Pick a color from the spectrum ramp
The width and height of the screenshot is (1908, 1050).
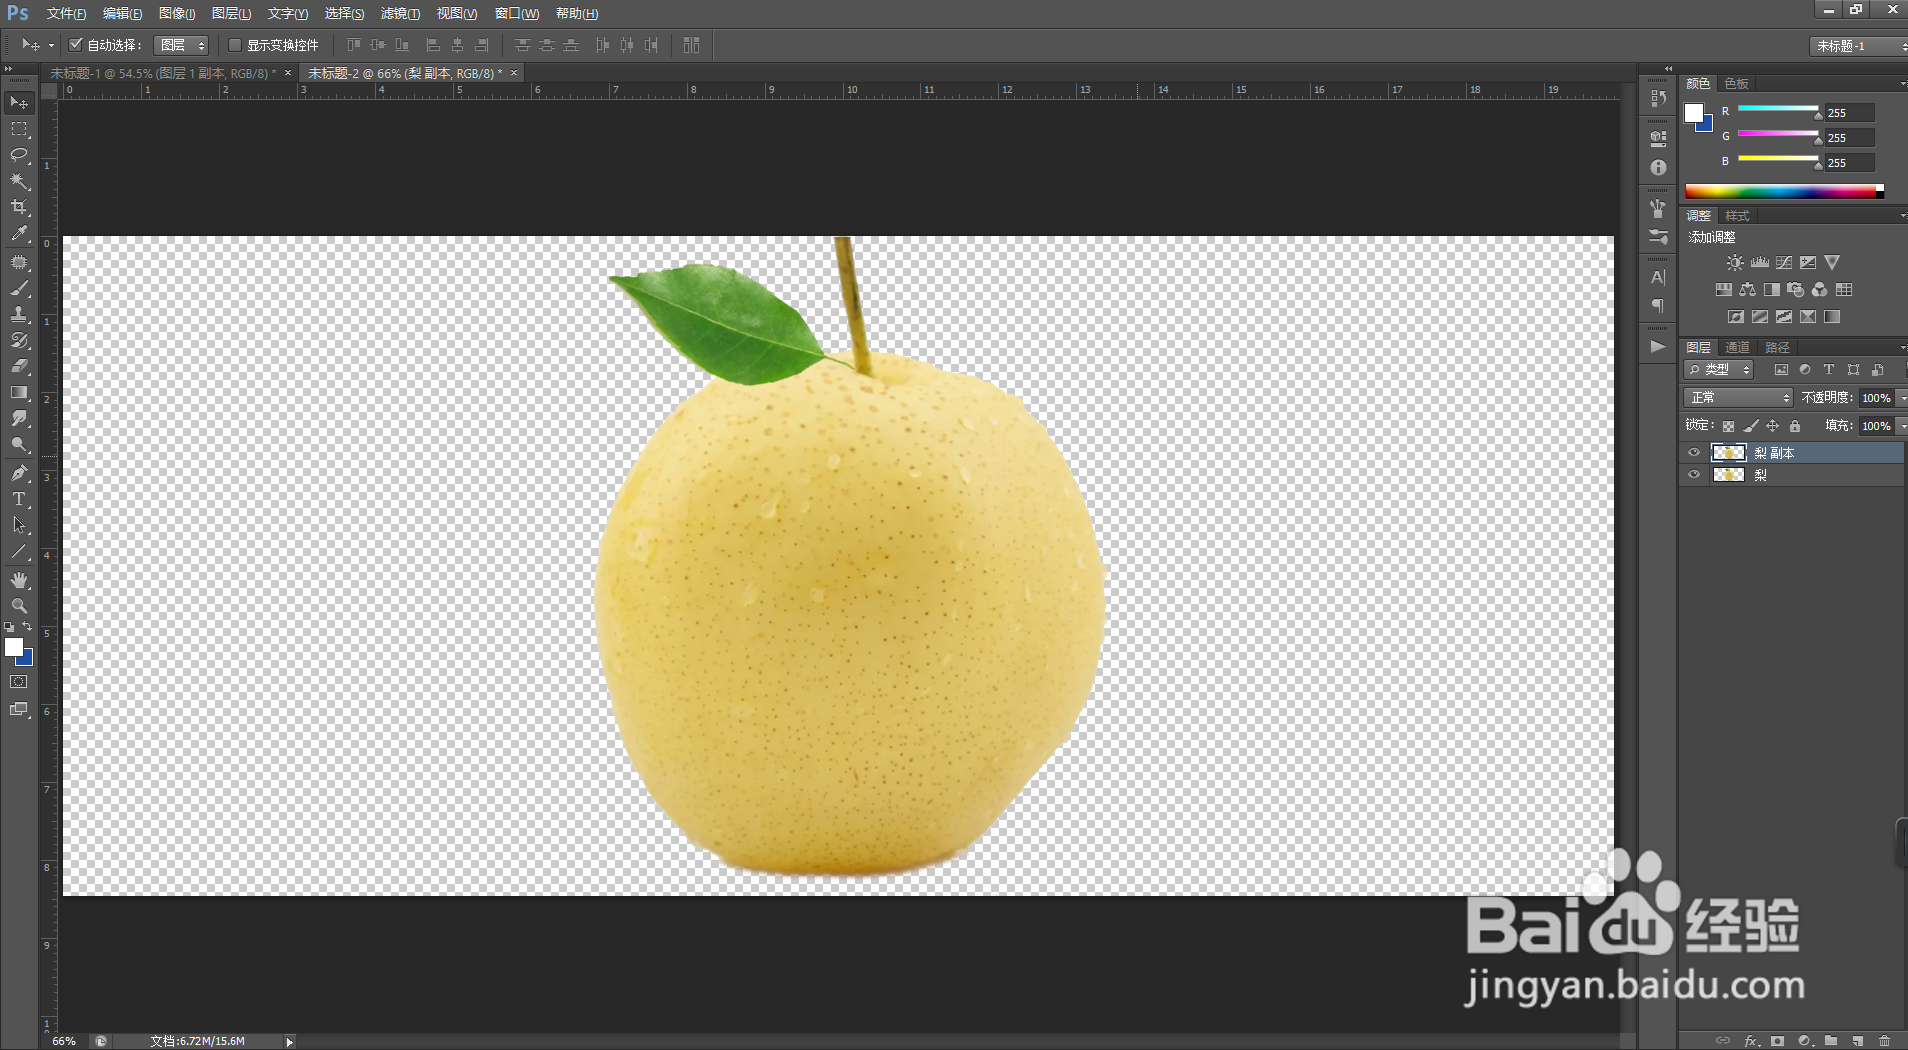pyautogui.click(x=1784, y=191)
